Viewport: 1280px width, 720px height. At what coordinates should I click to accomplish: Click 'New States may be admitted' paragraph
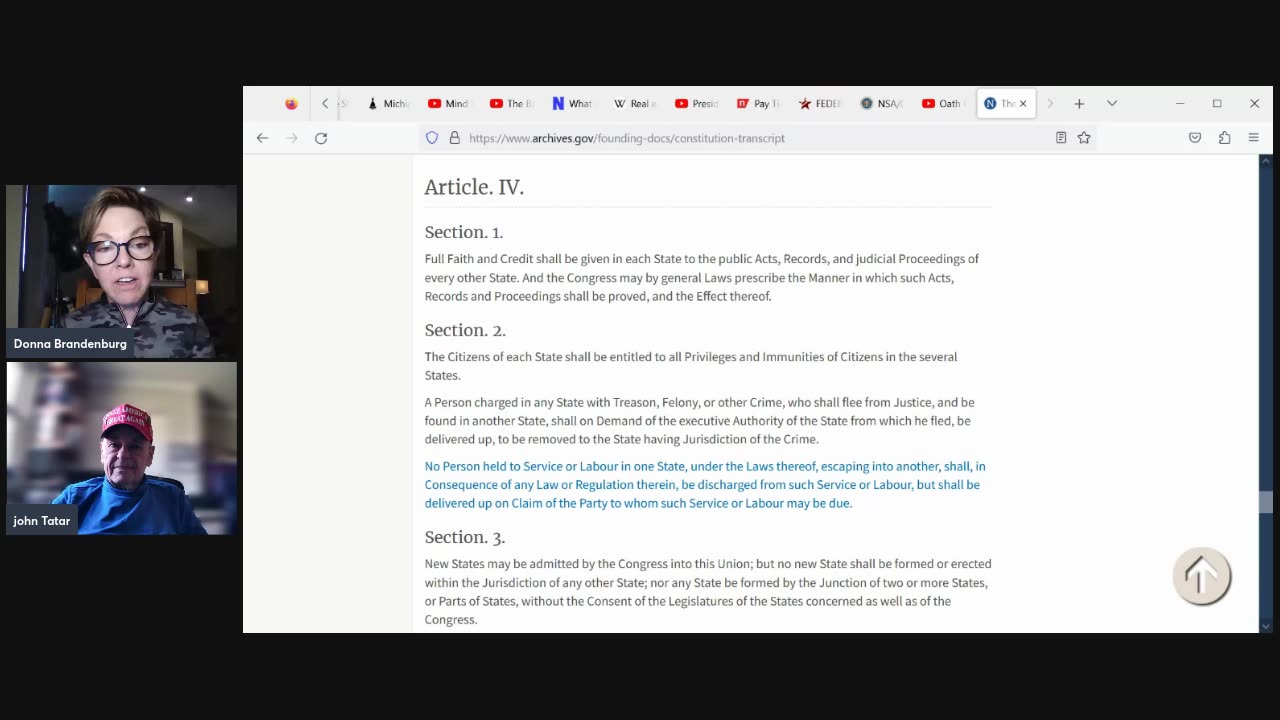pyautogui.click(x=708, y=591)
